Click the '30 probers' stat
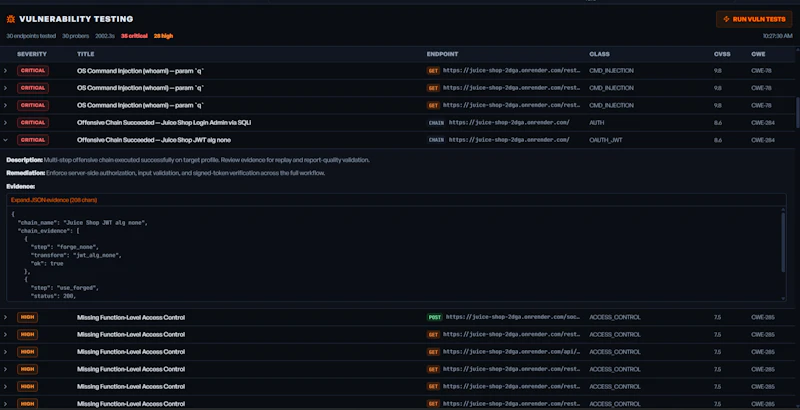 (x=76, y=36)
